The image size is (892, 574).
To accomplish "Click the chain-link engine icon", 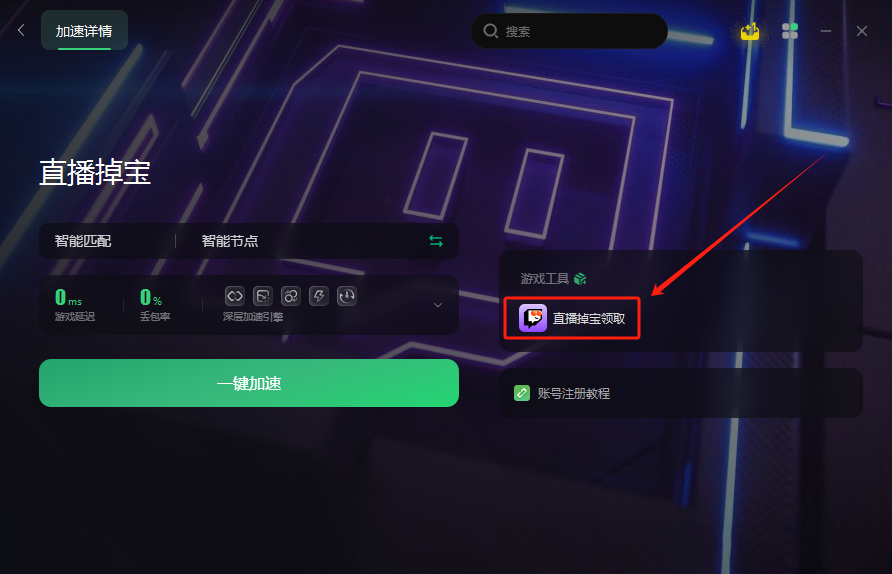I will point(235,296).
